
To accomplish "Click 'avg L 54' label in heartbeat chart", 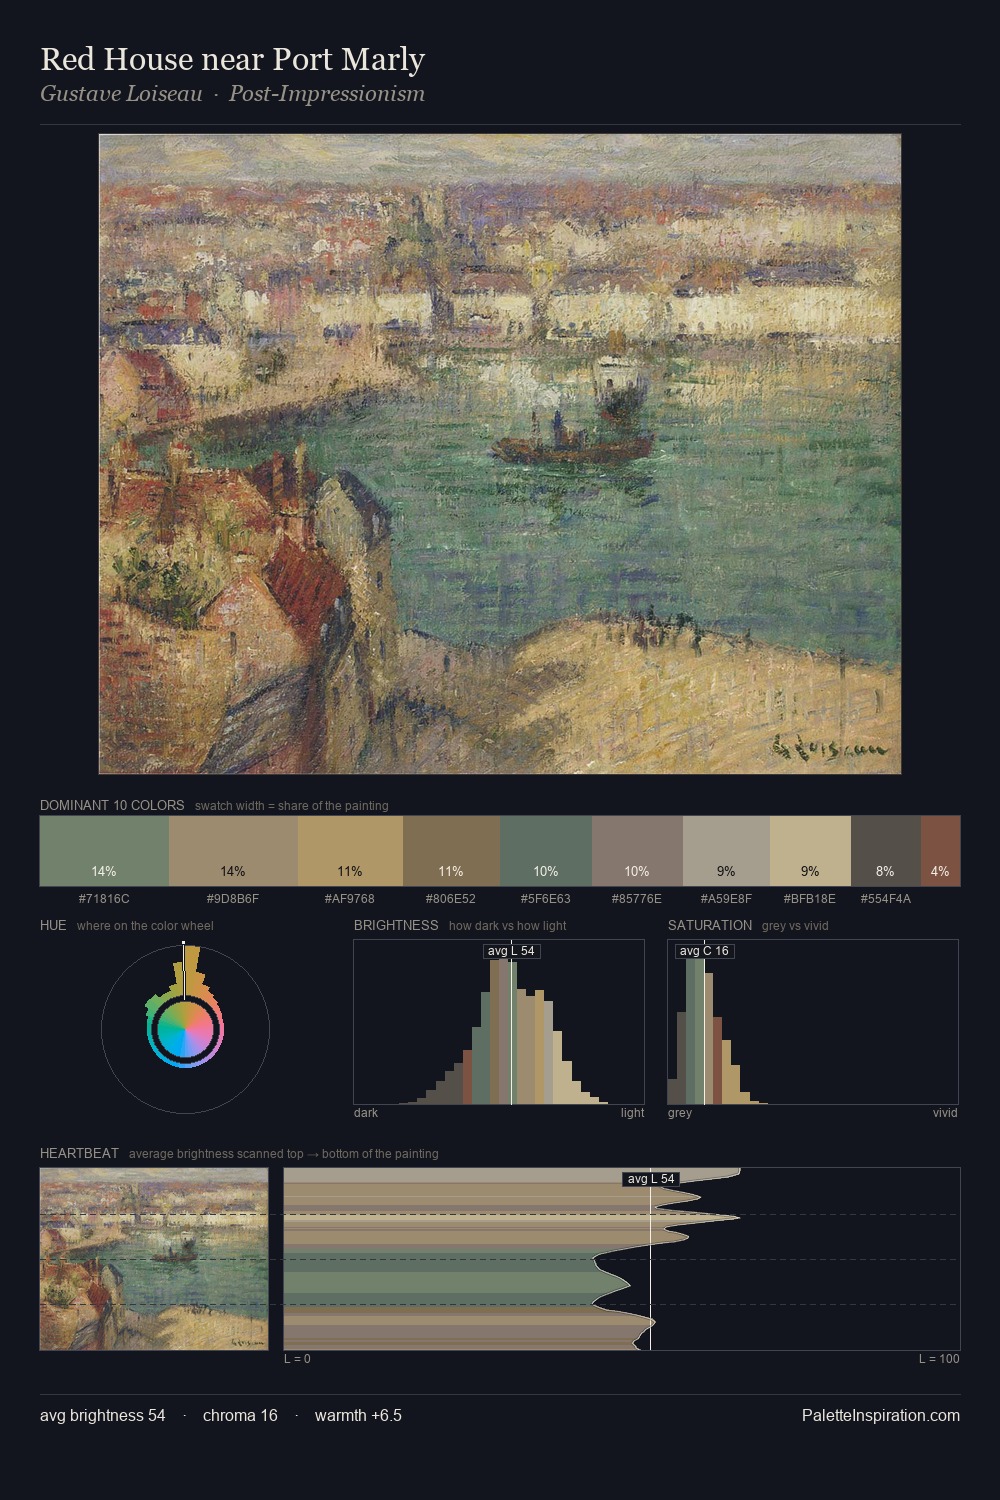I will [651, 1179].
